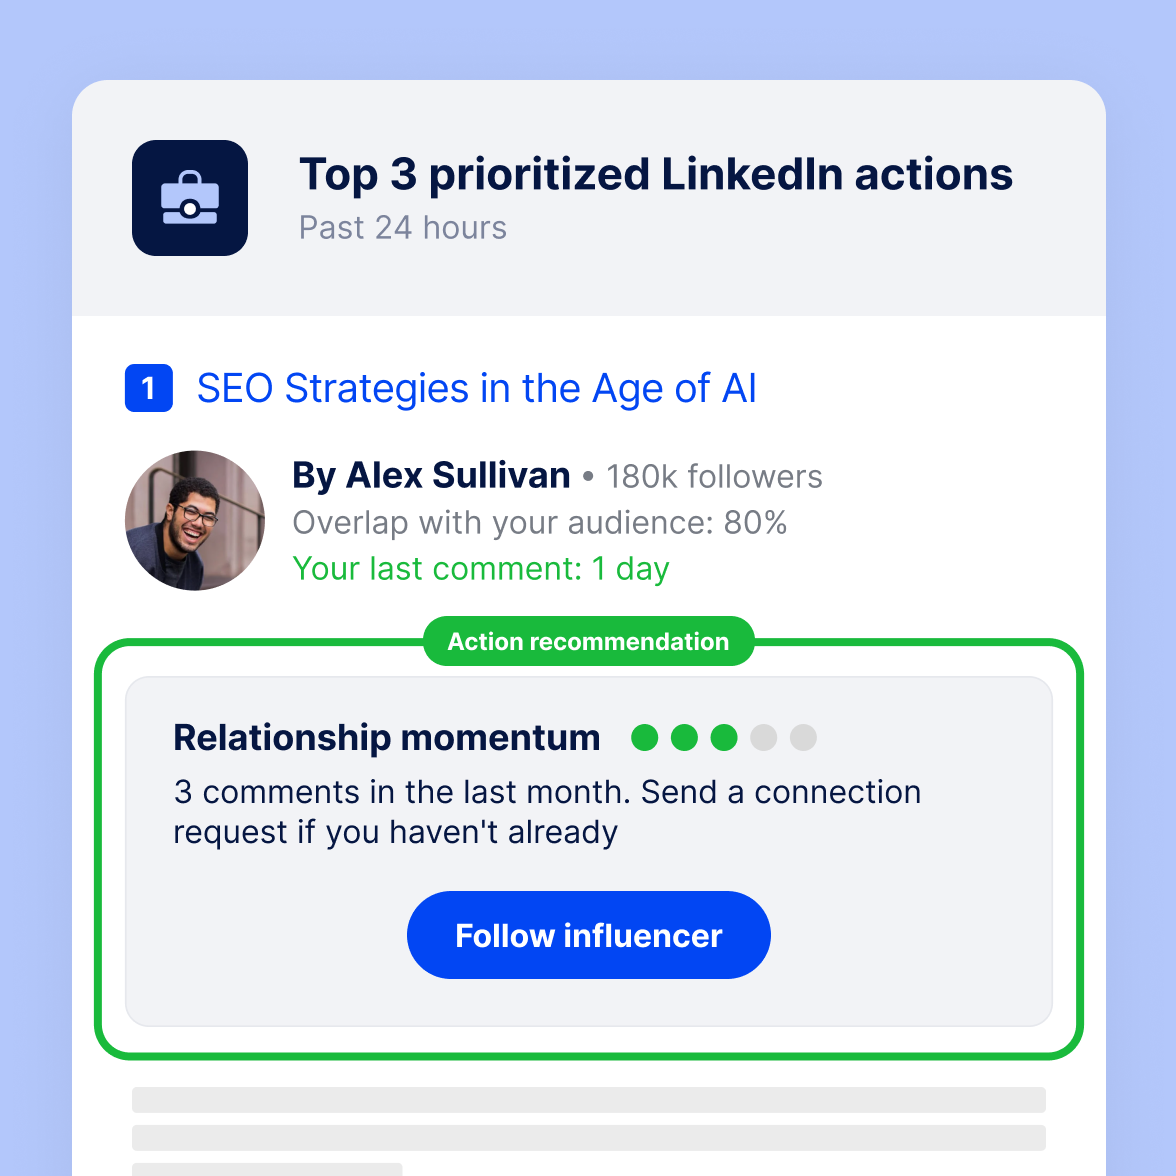Click the Overlap with your audience: 80% text
This screenshot has height=1176, width=1176.
click(540, 523)
